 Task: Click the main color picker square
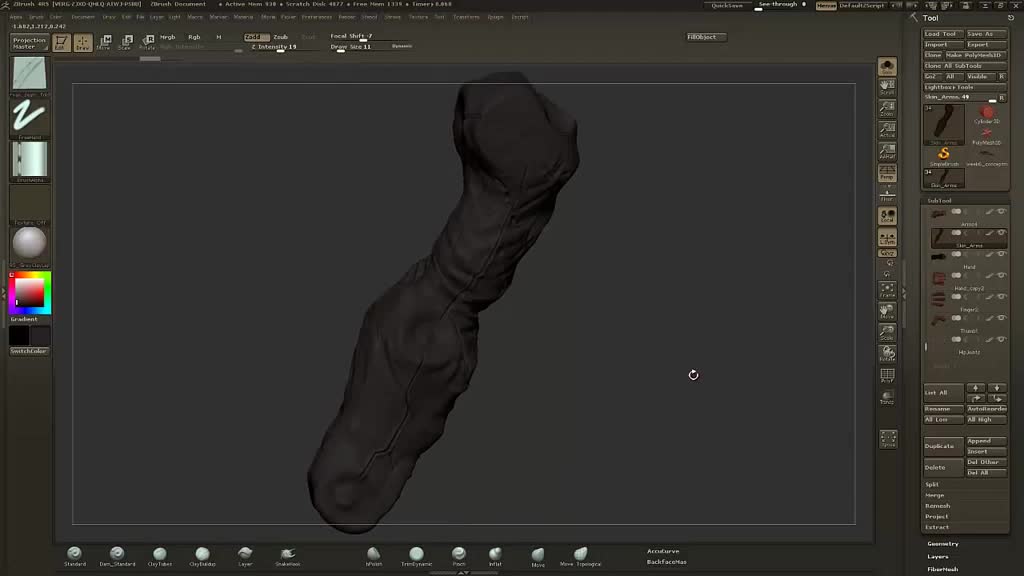[29, 292]
